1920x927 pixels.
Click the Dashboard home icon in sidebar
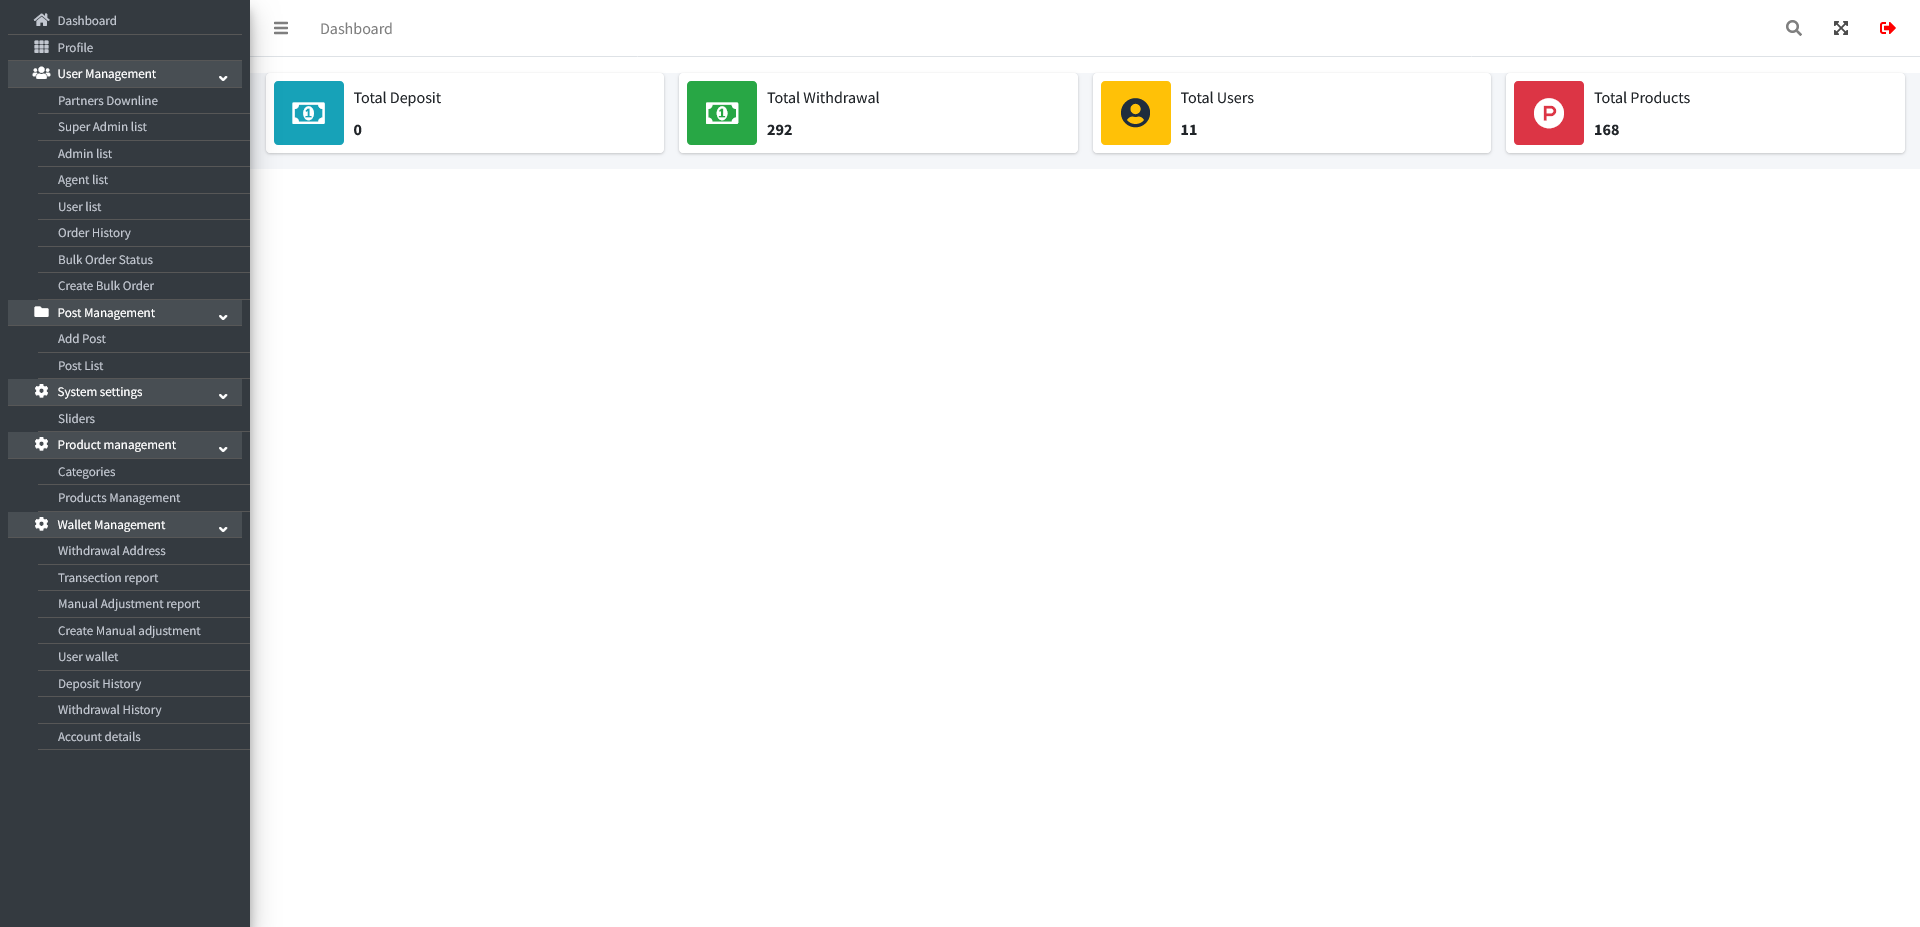pyautogui.click(x=41, y=20)
